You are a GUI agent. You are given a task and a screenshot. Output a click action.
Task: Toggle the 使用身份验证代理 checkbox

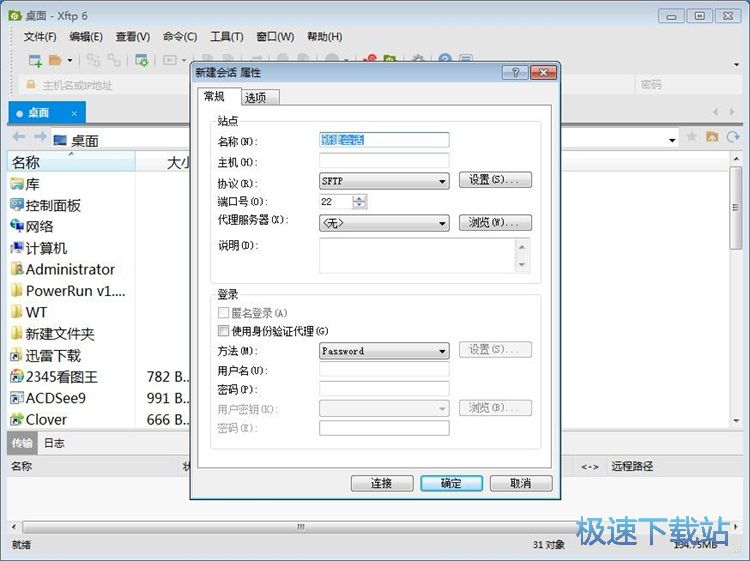coord(223,331)
